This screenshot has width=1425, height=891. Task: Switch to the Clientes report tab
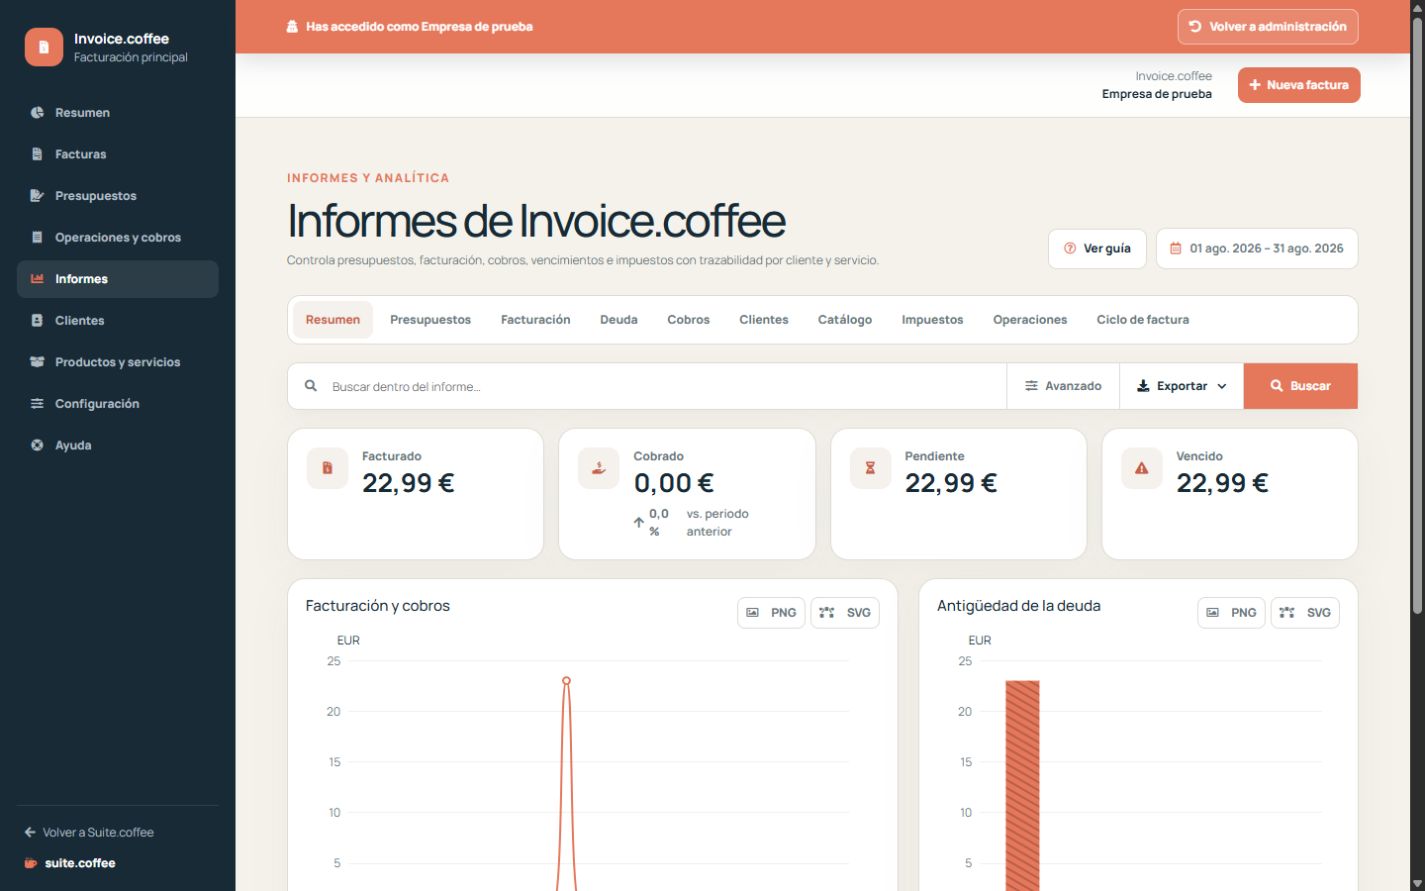[764, 320]
